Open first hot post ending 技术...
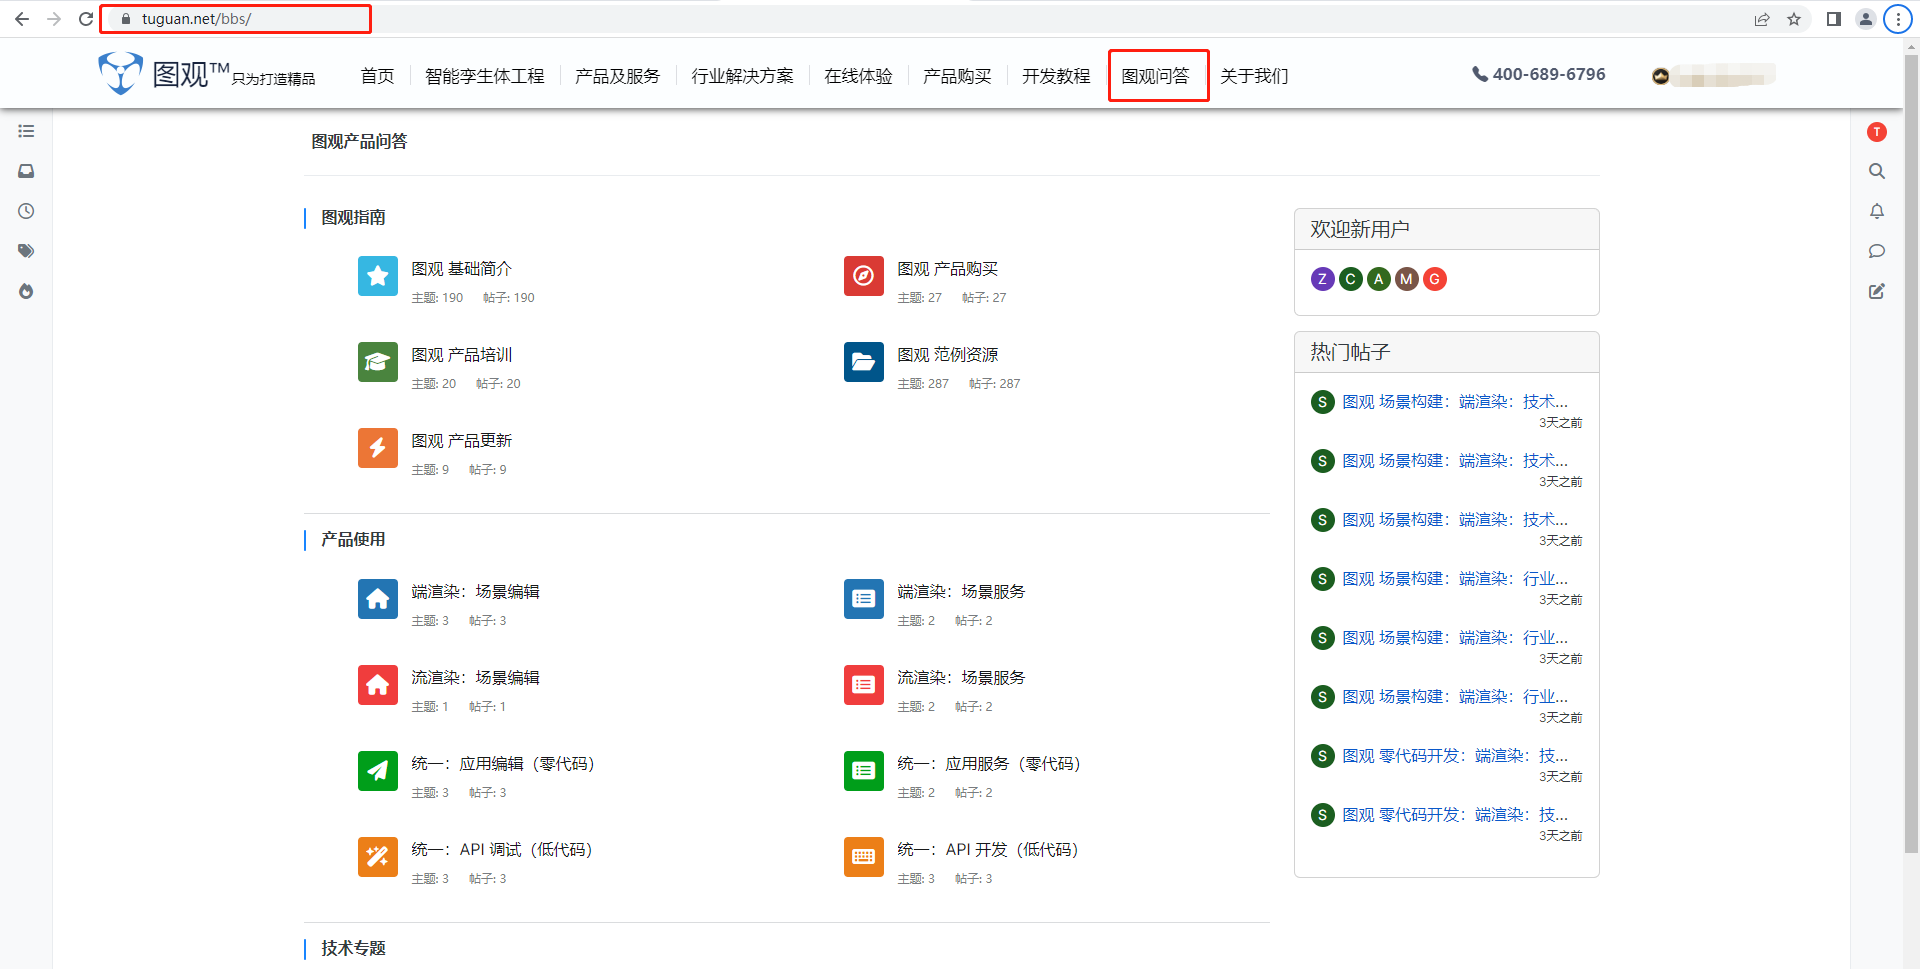1920x969 pixels. [x=1455, y=402]
